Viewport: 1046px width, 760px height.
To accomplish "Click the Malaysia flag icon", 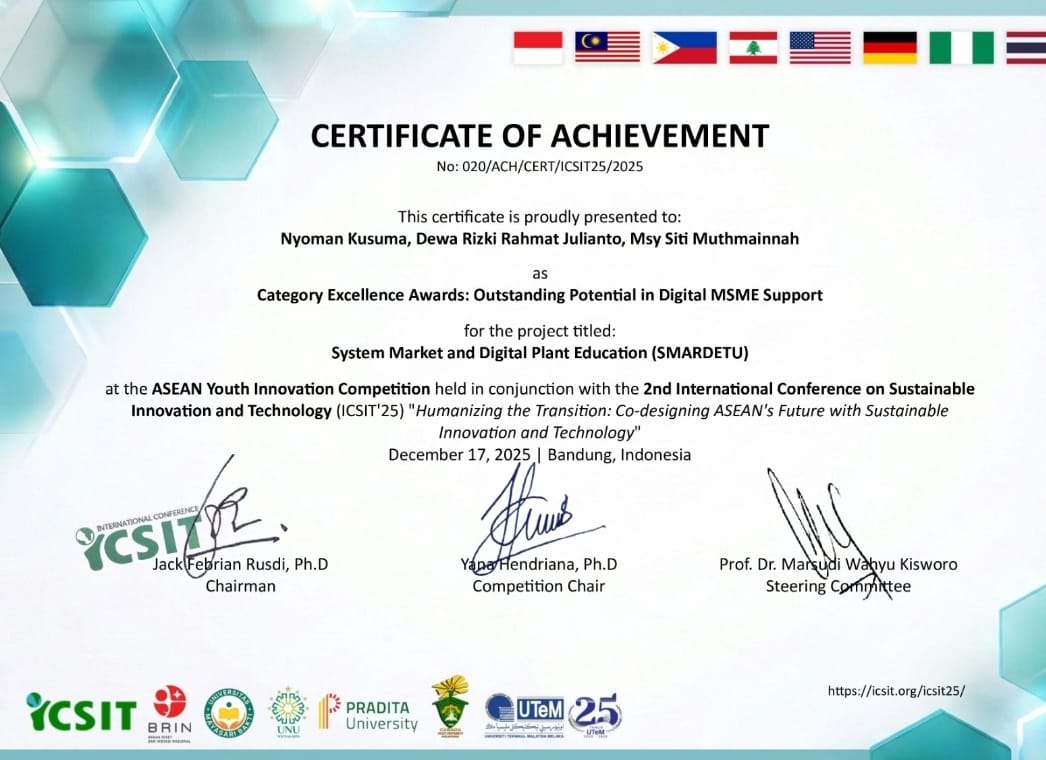I will click(607, 48).
